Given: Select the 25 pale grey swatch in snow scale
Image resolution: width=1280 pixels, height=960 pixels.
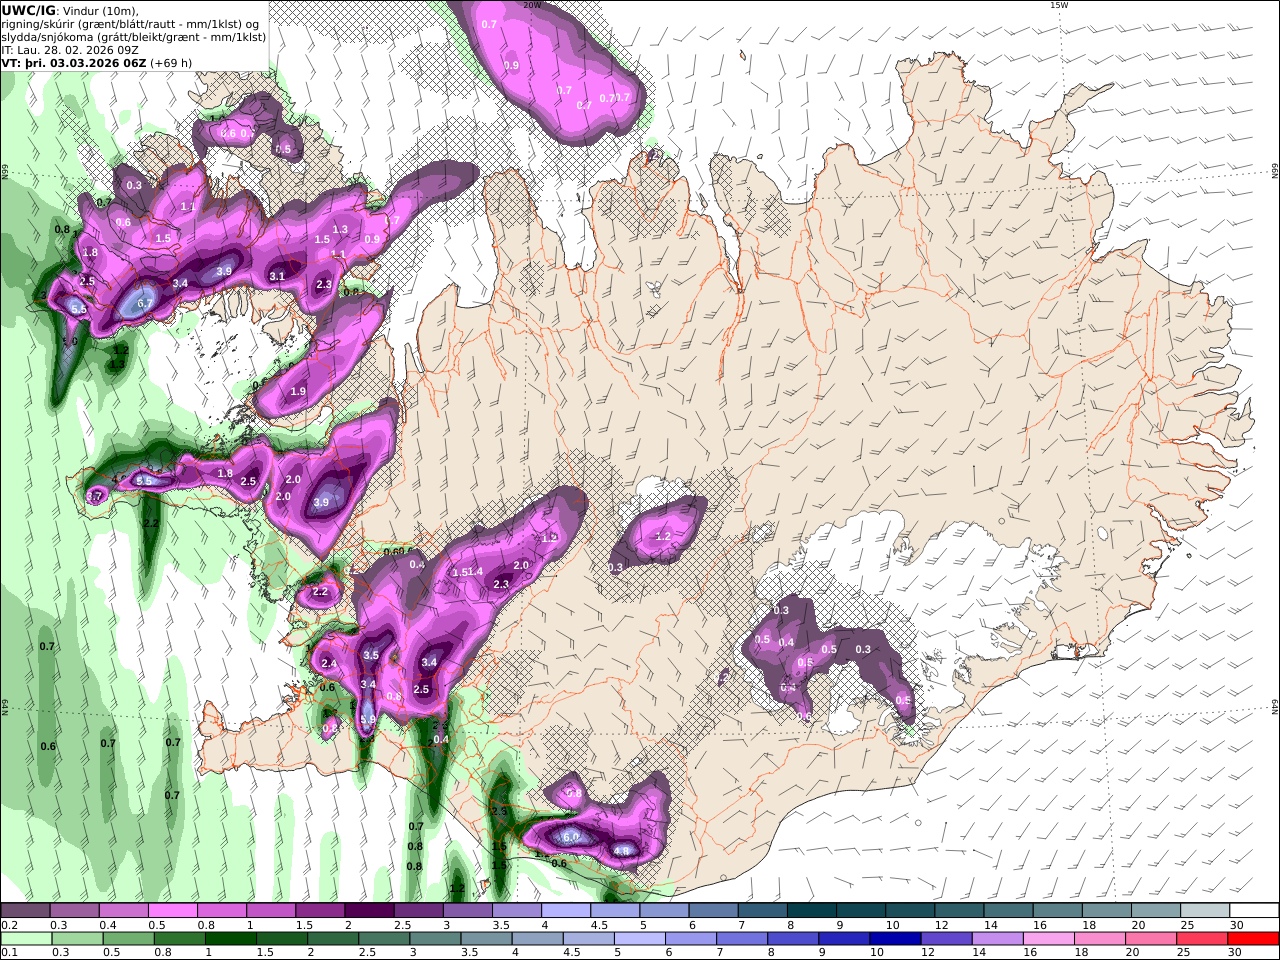Looking at the screenshot, I should [x=1206, y=911].
